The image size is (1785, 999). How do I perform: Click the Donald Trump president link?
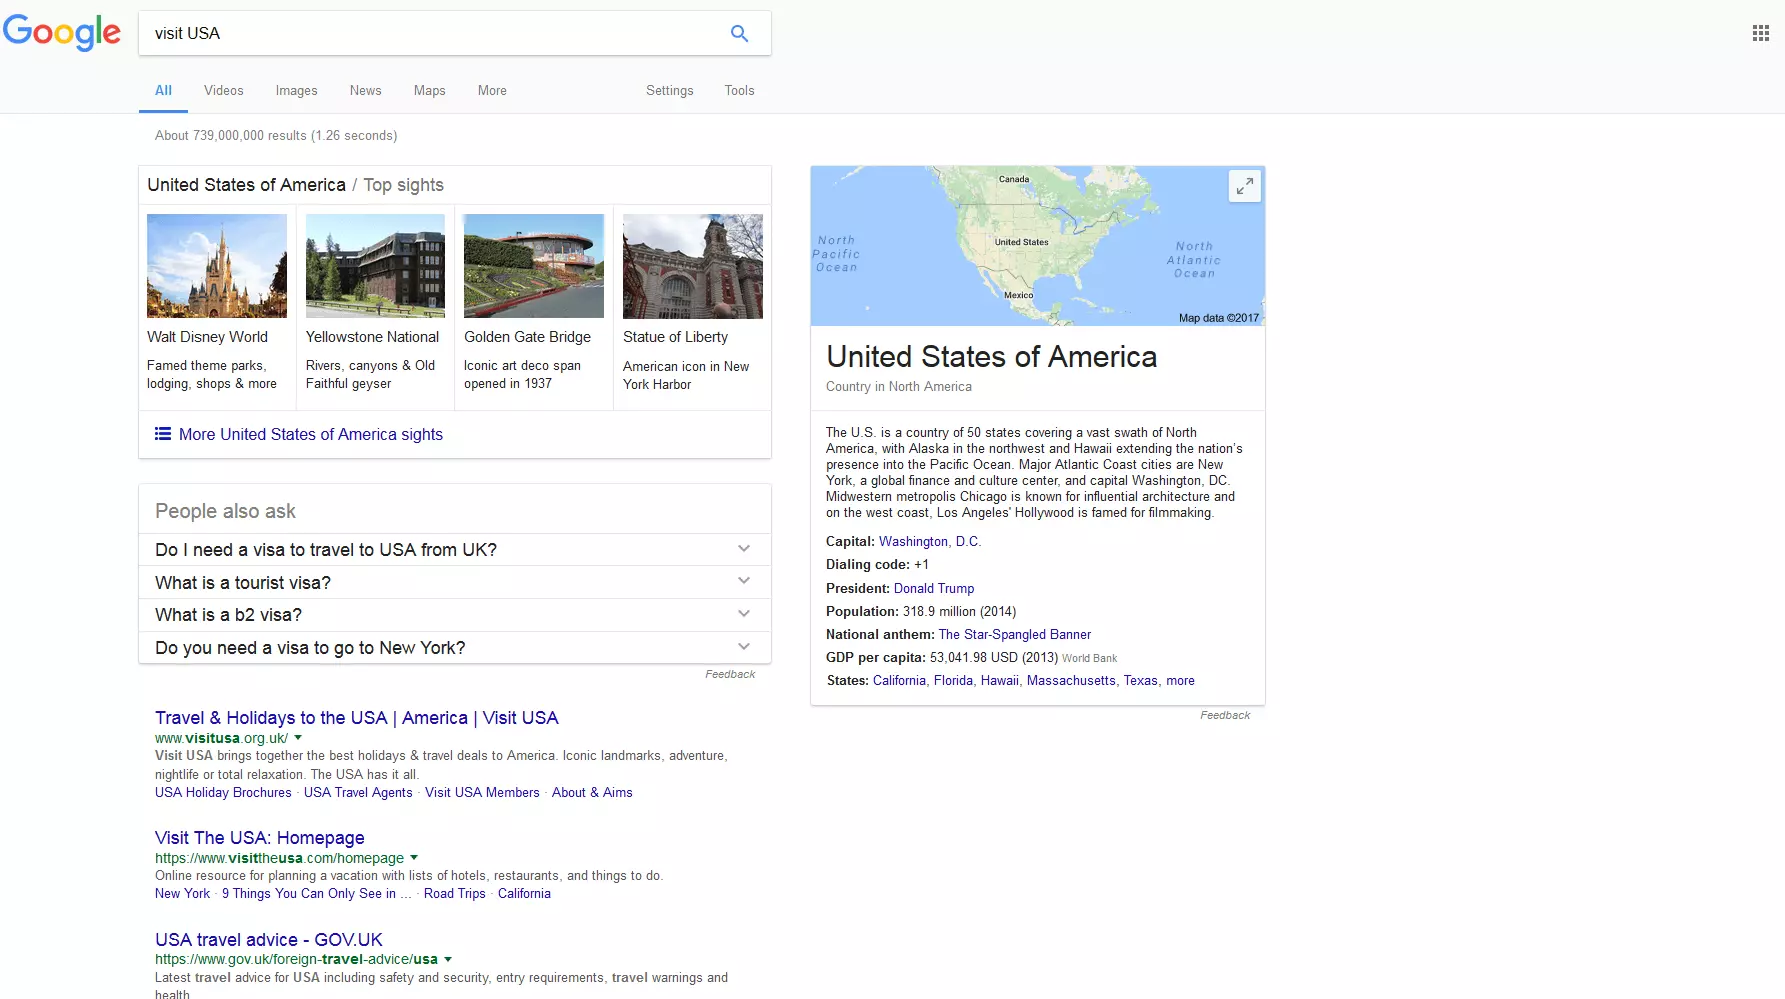click(934, 588)
